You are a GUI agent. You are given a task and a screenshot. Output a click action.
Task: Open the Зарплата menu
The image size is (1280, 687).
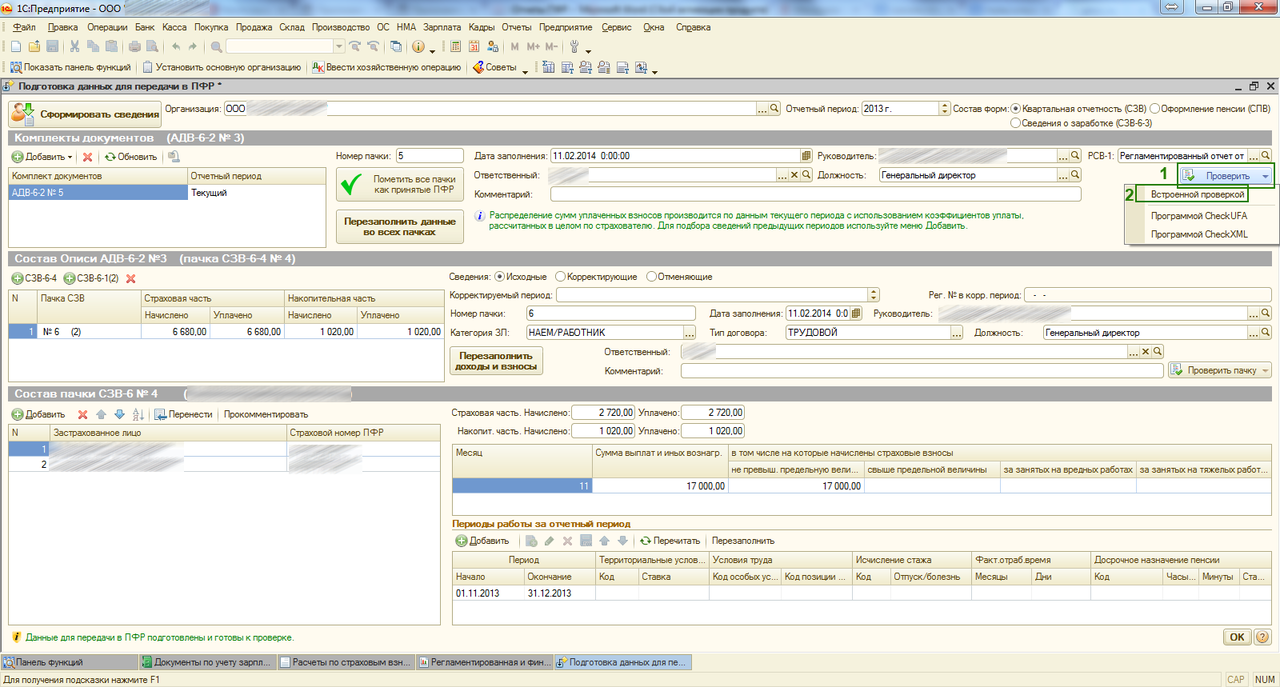(x=441, y=27)
